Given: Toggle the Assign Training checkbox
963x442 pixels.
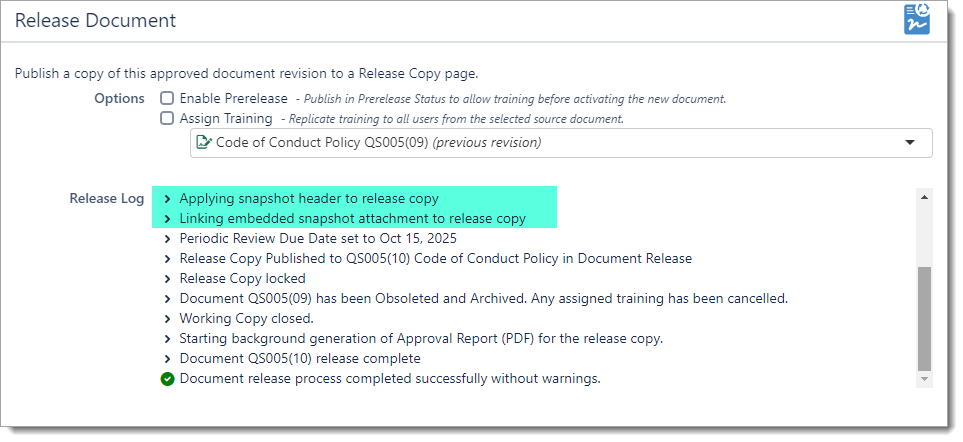Looking at the screenshot, I should tap(167, 118).
